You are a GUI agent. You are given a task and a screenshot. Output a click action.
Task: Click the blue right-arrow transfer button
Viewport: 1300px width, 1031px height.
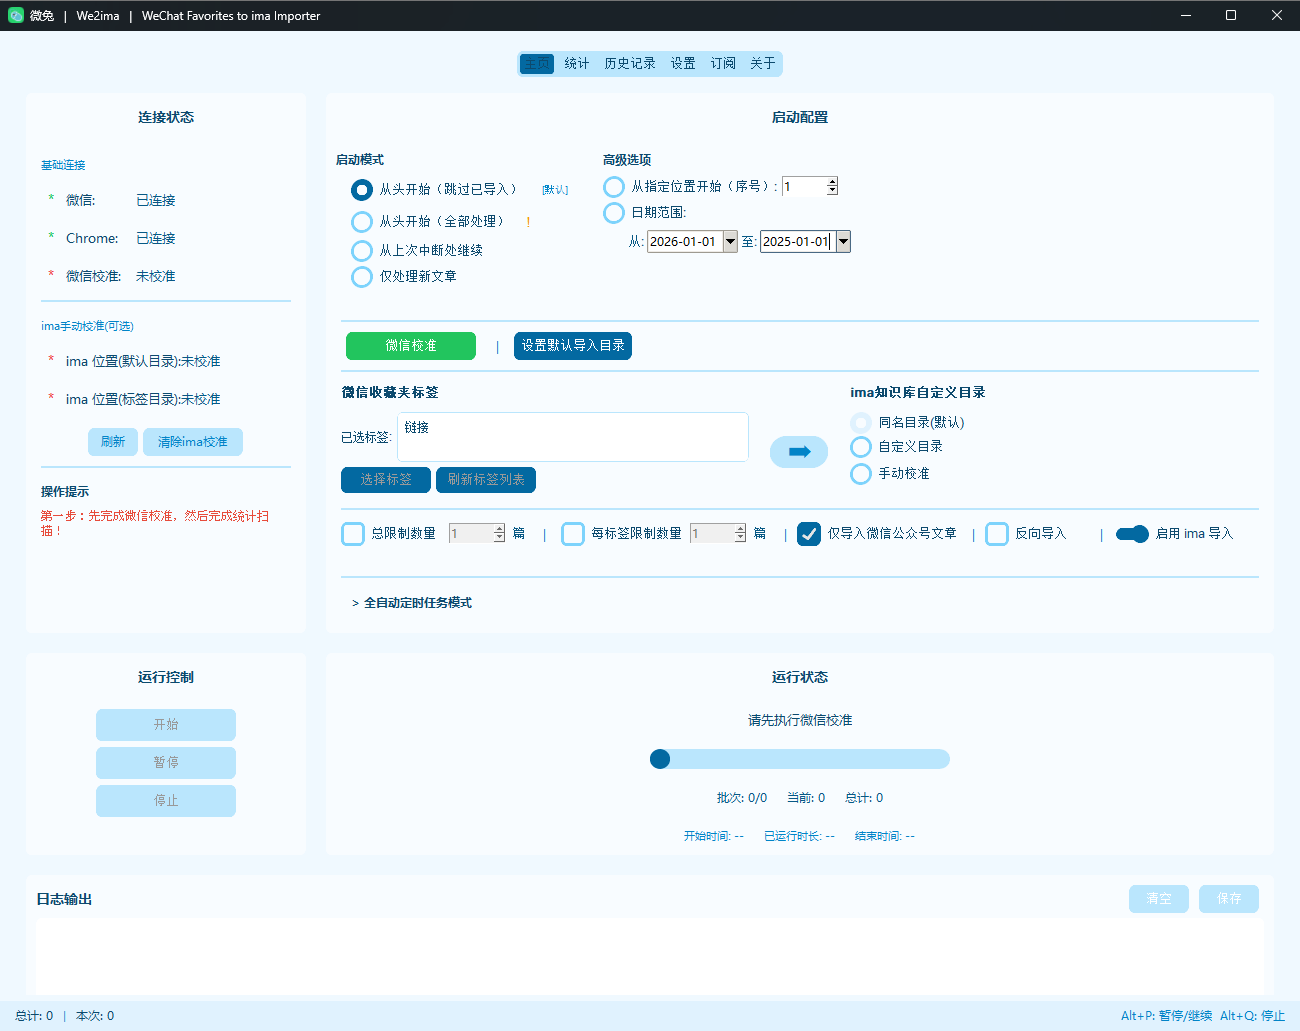point(799,452)
